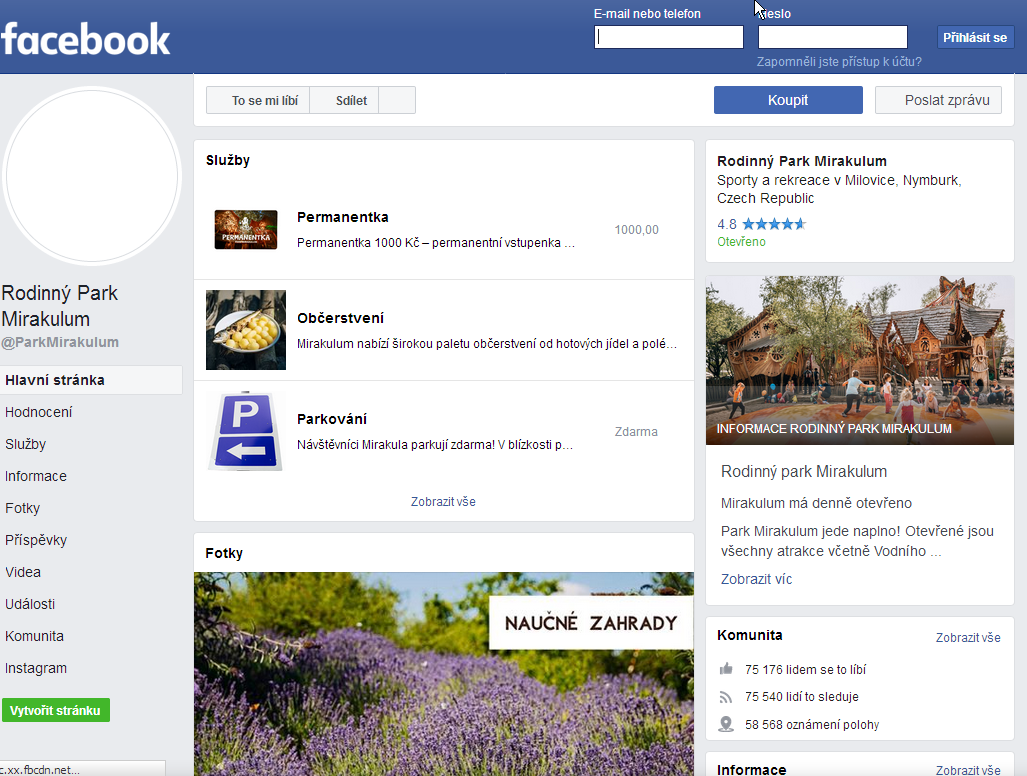Open the Občerstvení food photo
Viewport: 1027px width, 776px height.
[x=246, y=330]
